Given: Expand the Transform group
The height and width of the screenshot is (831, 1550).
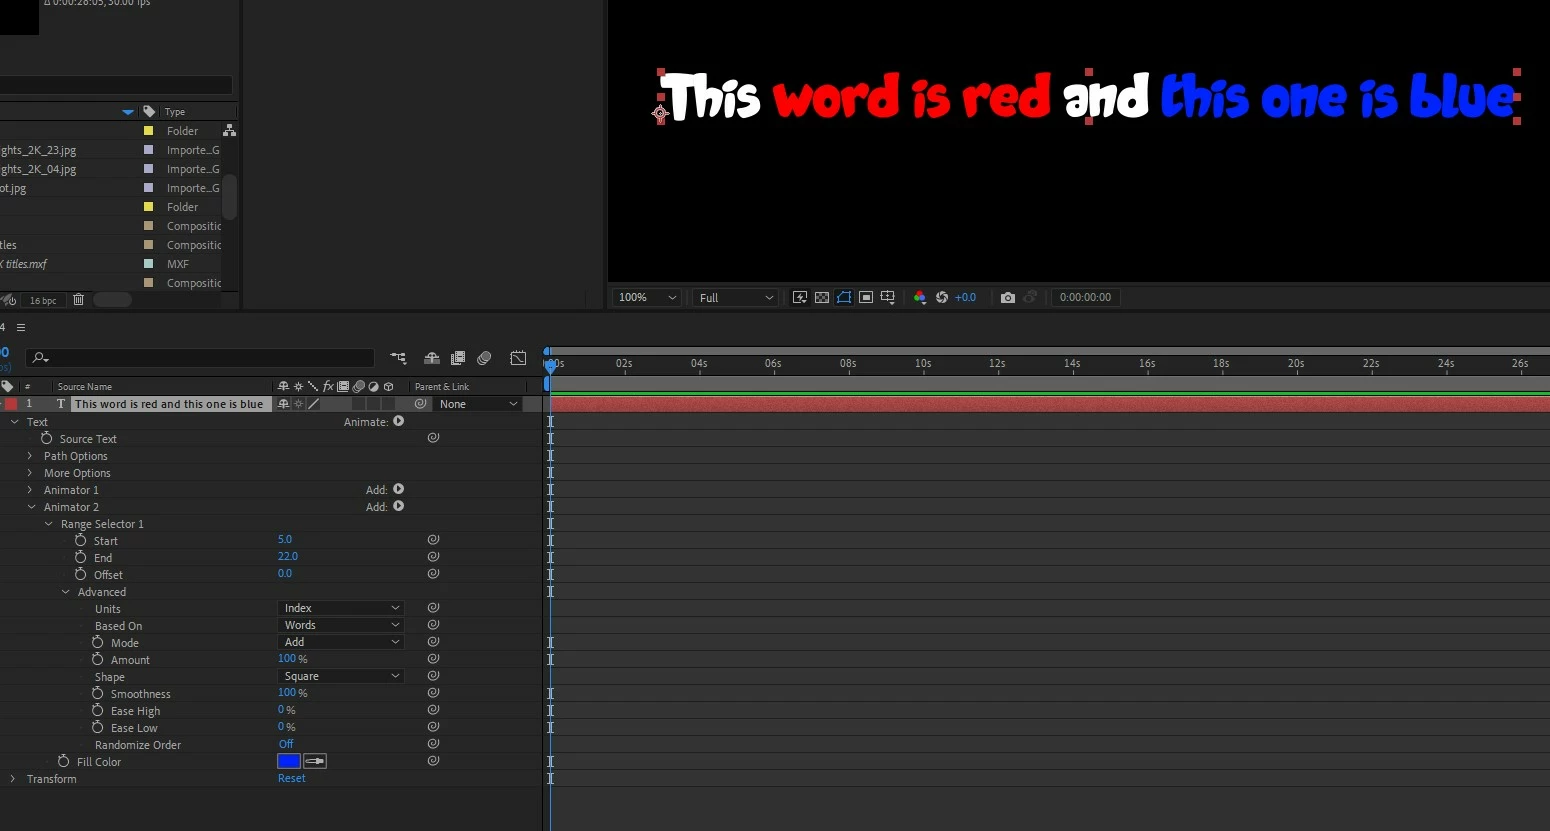Looking at the screenshot, I should point(13,778).
